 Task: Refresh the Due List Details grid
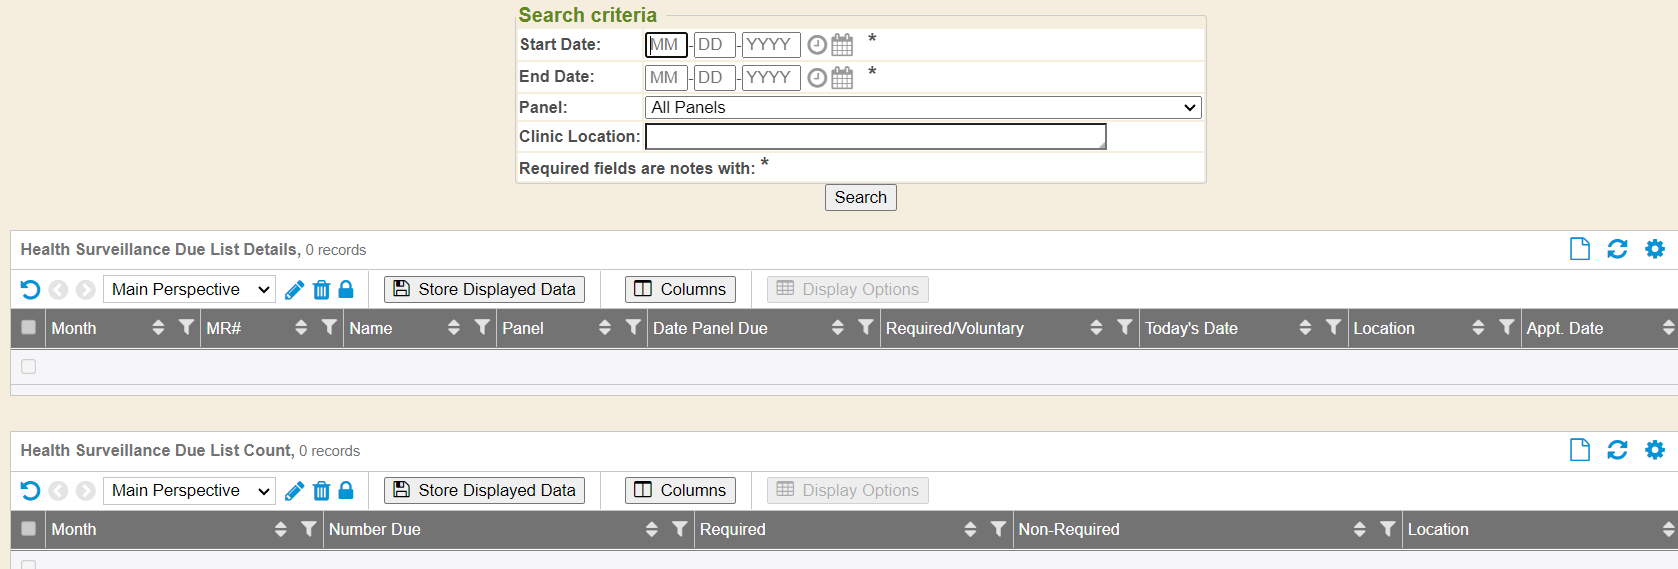(x=1617, y=249)
